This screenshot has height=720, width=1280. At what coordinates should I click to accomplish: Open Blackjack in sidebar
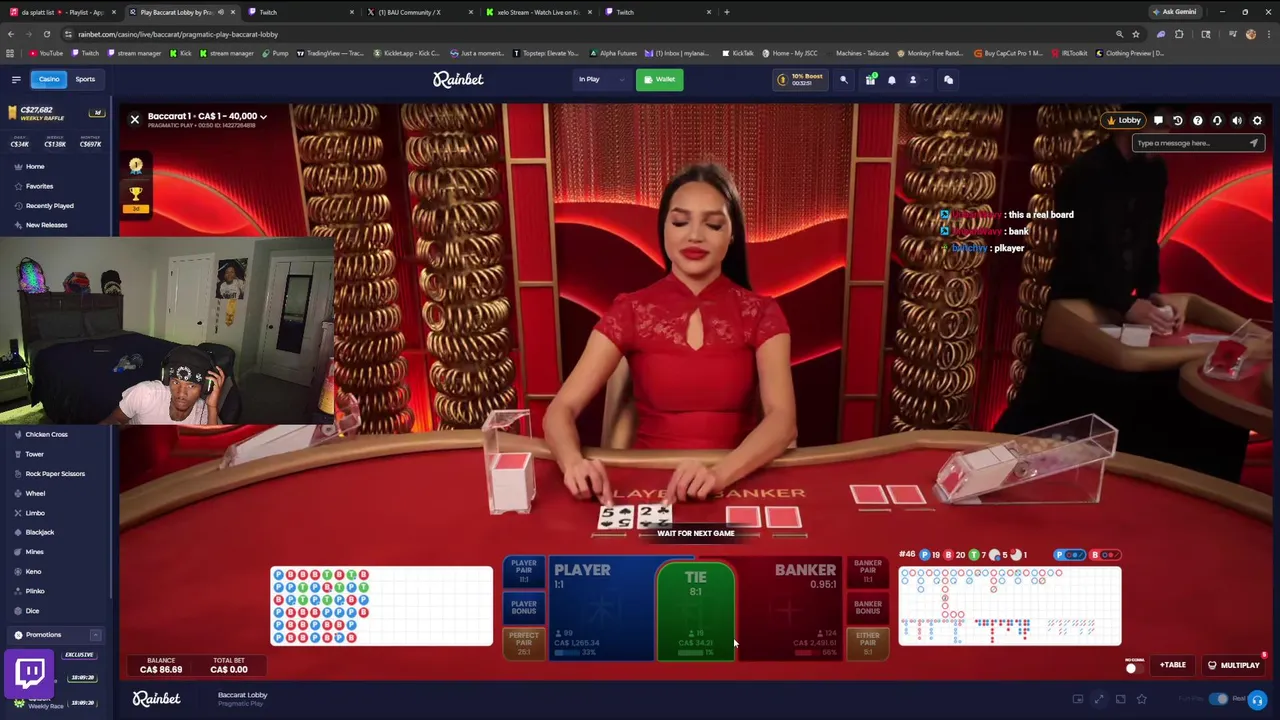pos(39,532)
